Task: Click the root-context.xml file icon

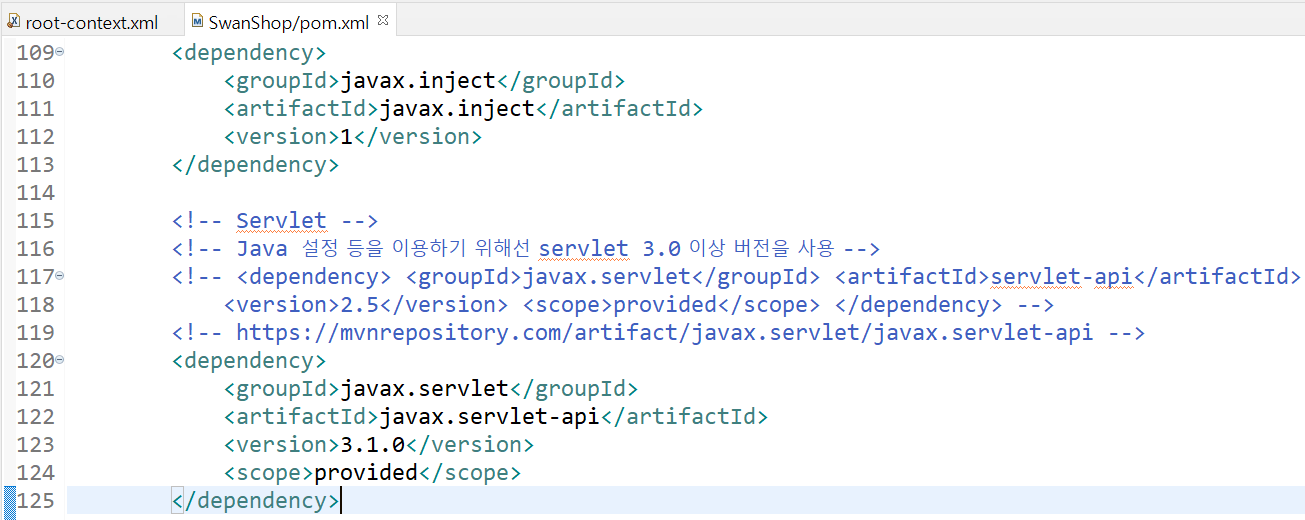Action: coord(14,20)
